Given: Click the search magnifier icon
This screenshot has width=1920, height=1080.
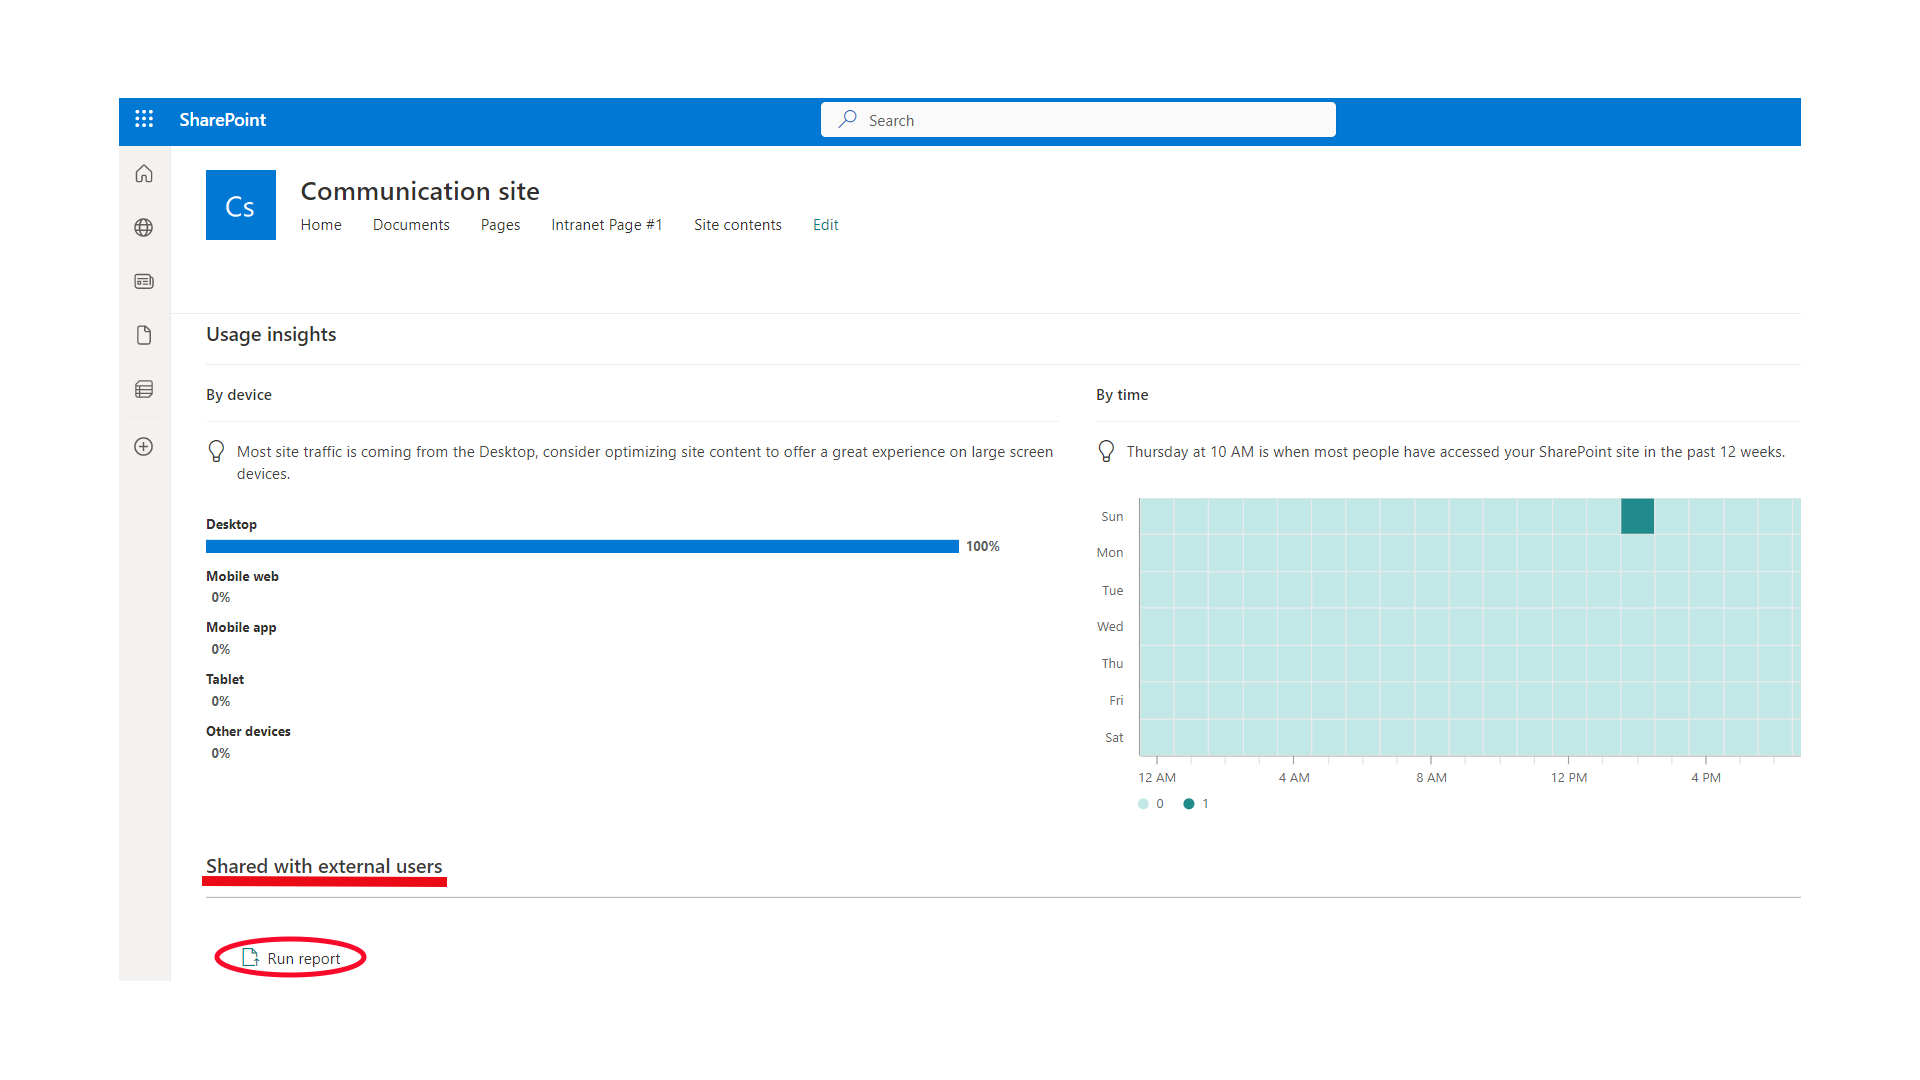Looking at the screenshot, I should (x=848, y=119).
